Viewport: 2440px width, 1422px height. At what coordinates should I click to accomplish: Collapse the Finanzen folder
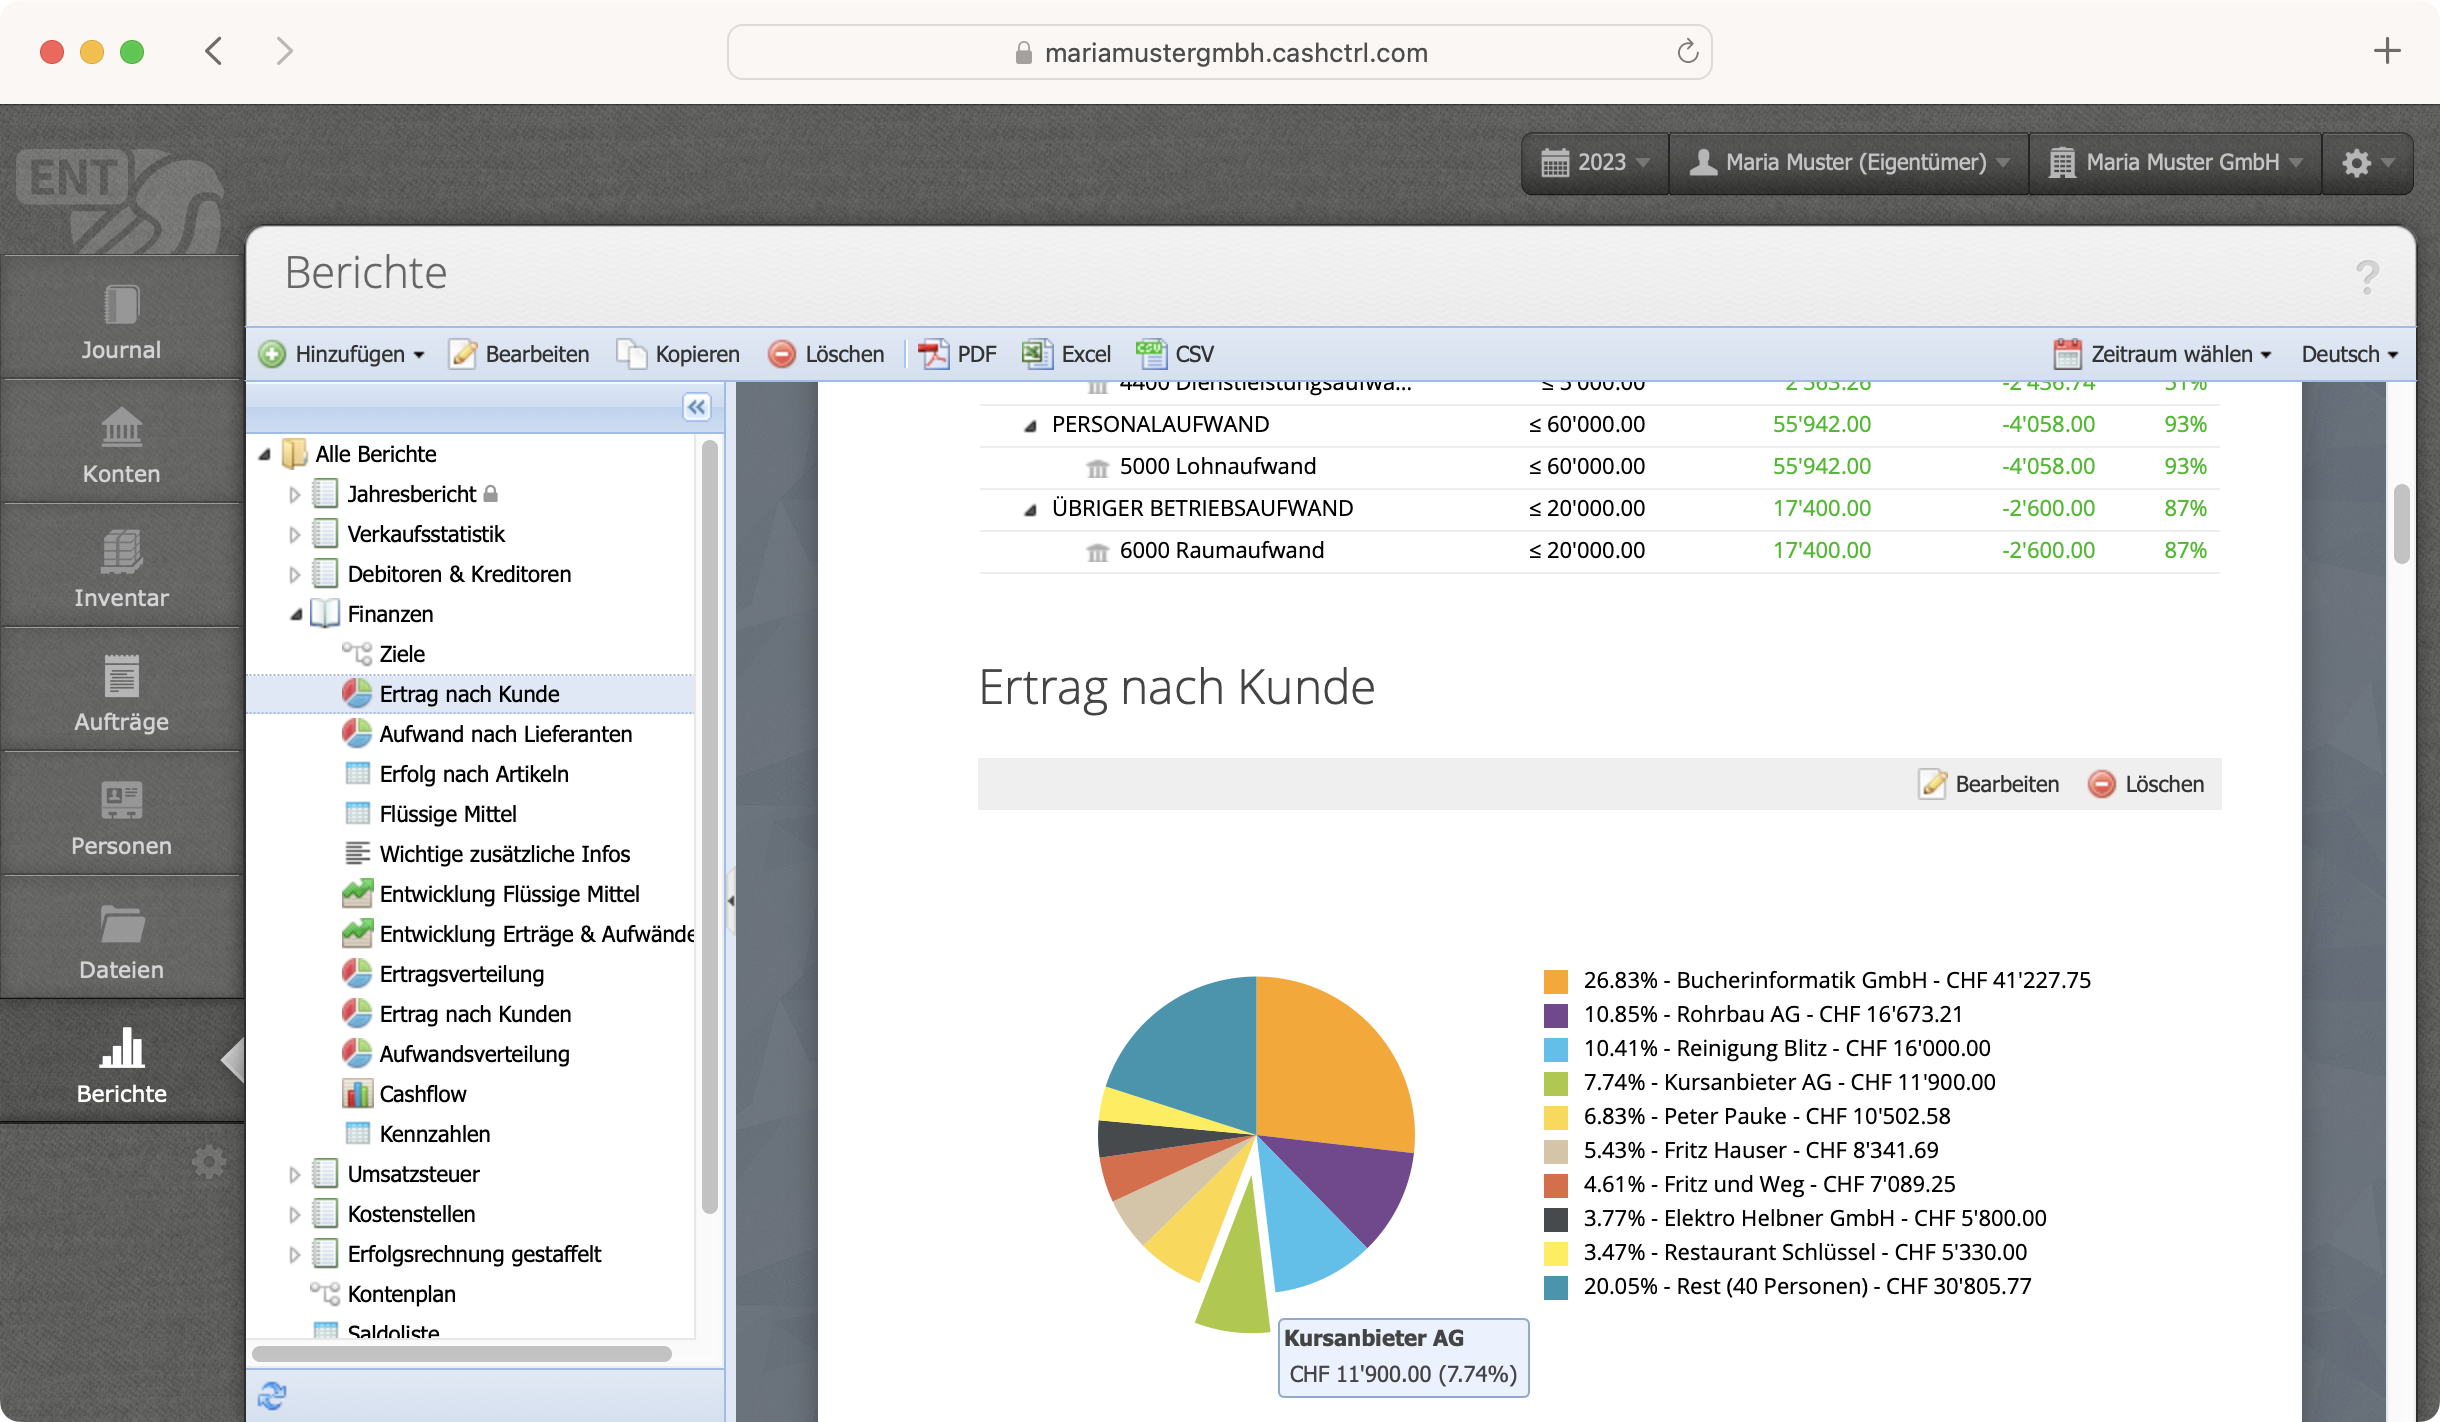click(296, 614)
